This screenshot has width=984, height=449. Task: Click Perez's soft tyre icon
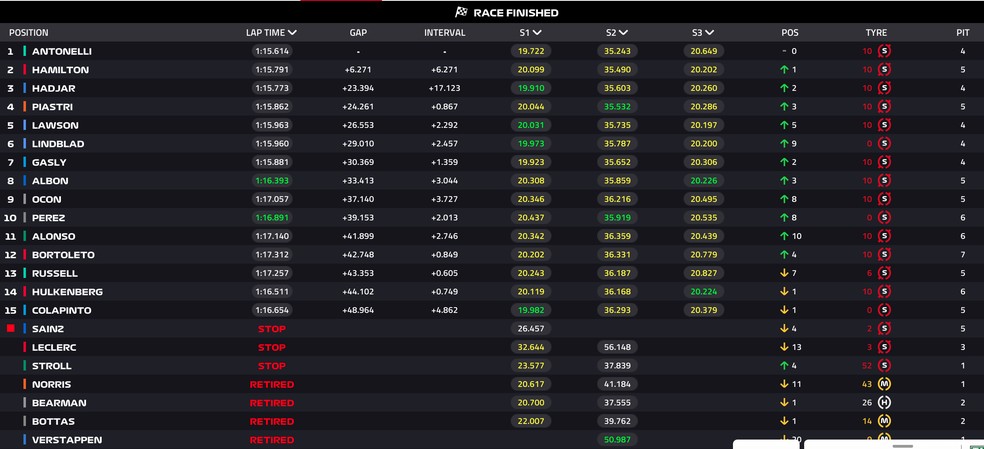884,218
